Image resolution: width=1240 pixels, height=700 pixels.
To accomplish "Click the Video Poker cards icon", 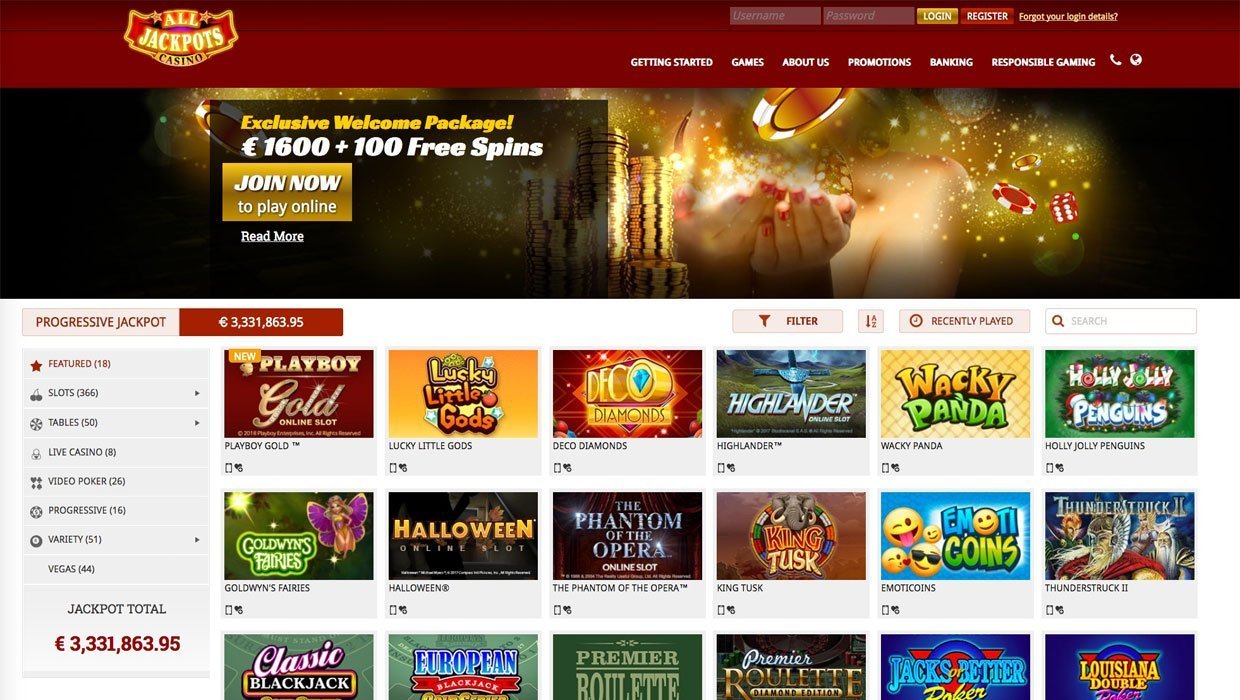I will [36, 482].
